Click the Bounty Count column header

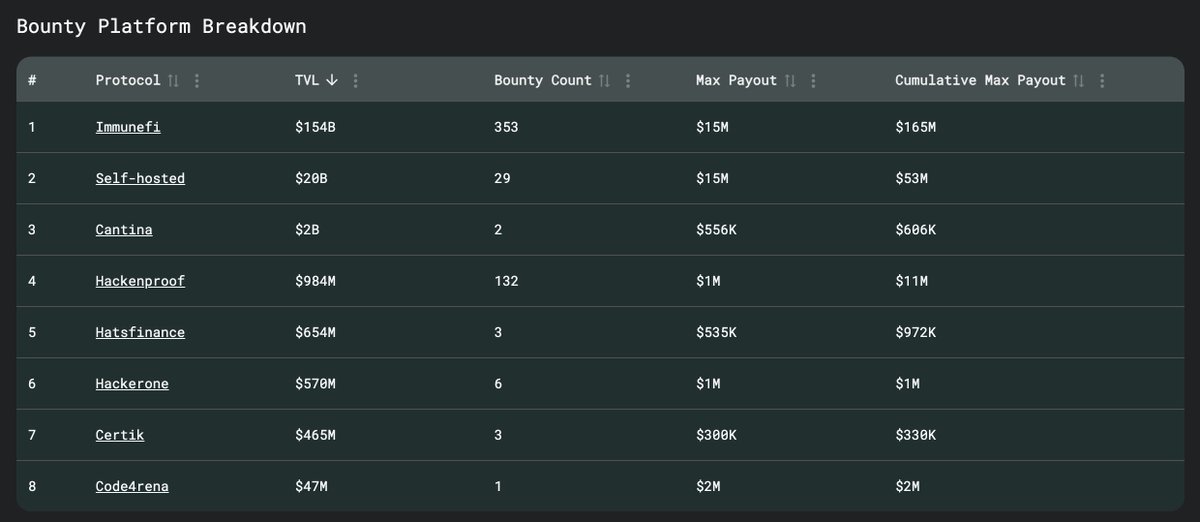(543, 80)
